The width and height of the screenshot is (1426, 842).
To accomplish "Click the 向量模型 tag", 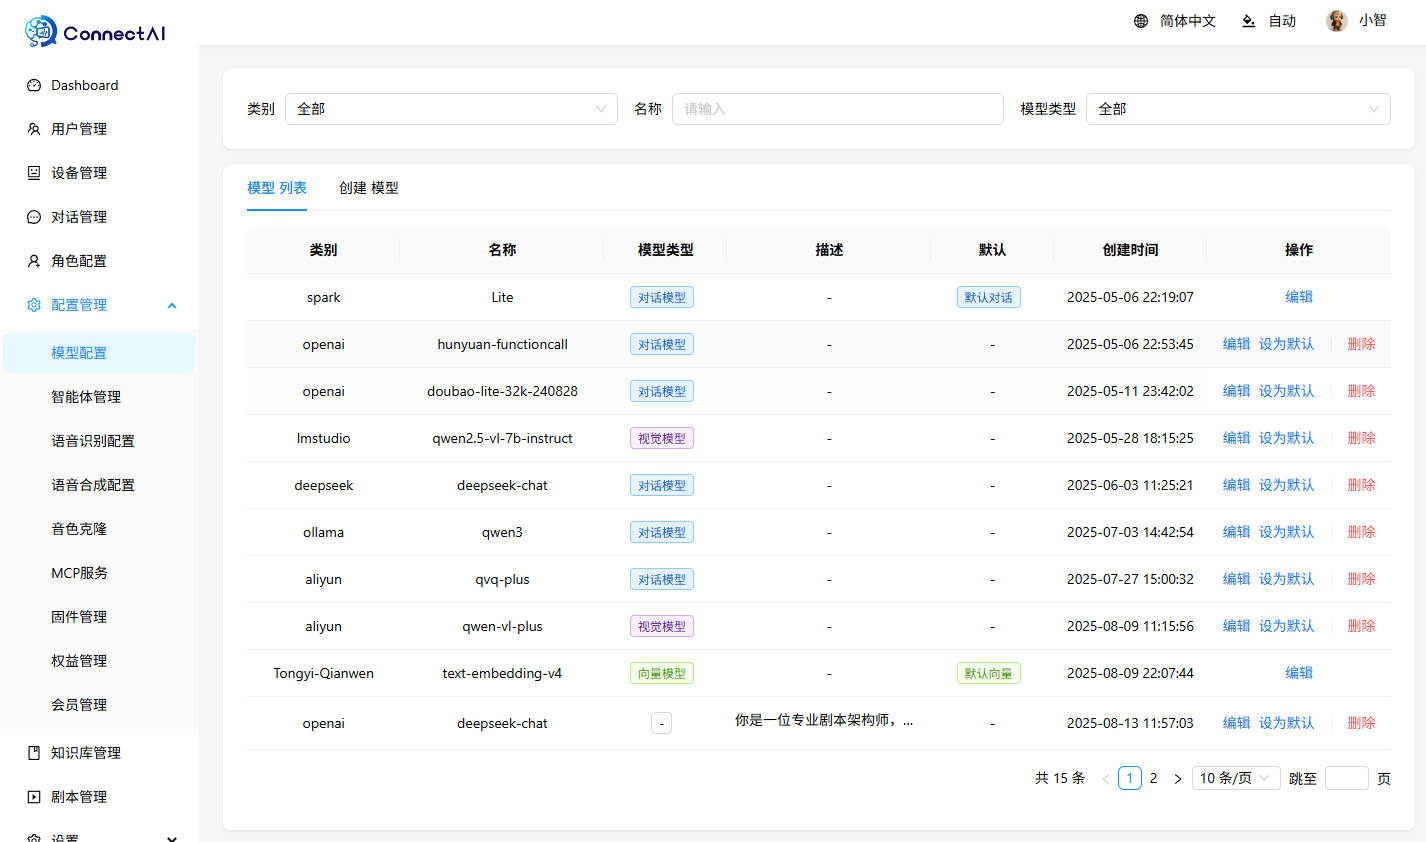I will pyautogui.click(x=662, y=673).
